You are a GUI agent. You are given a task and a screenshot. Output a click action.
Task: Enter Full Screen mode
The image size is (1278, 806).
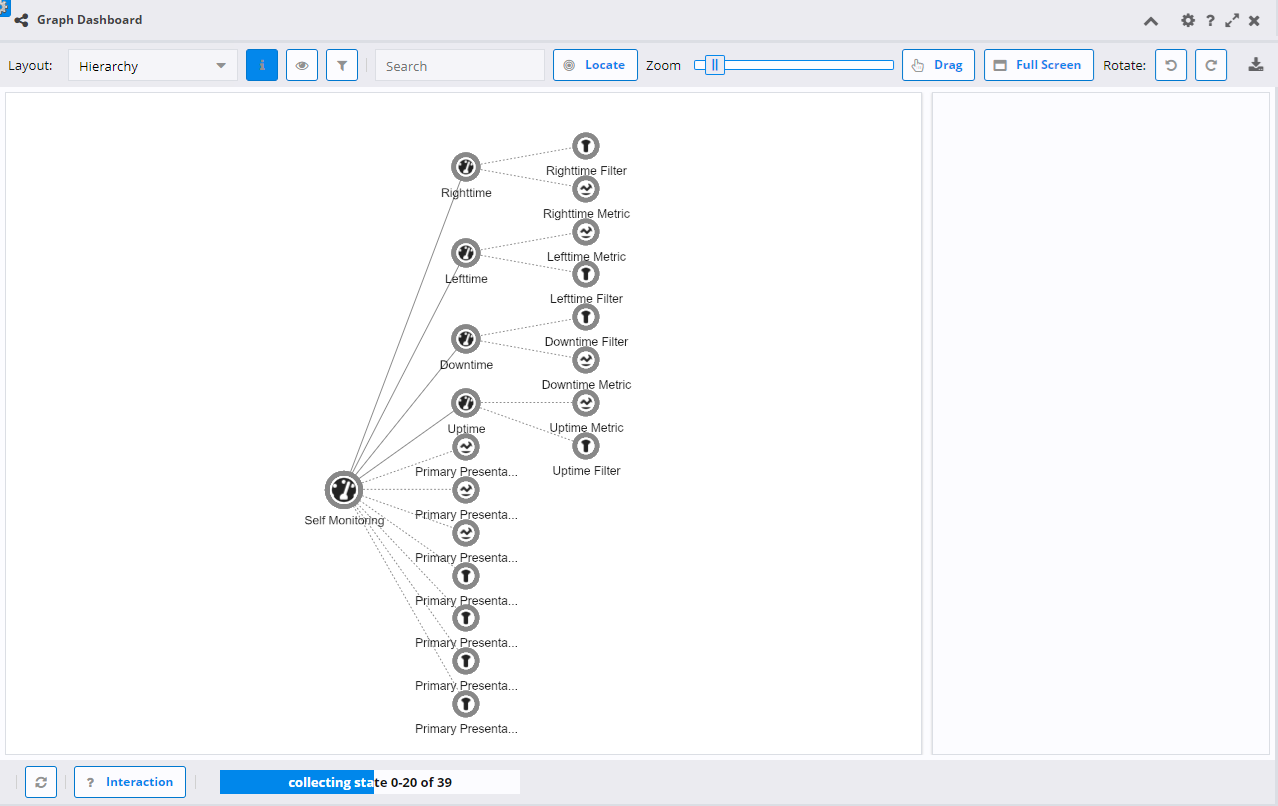click(x=1038, y=64)
